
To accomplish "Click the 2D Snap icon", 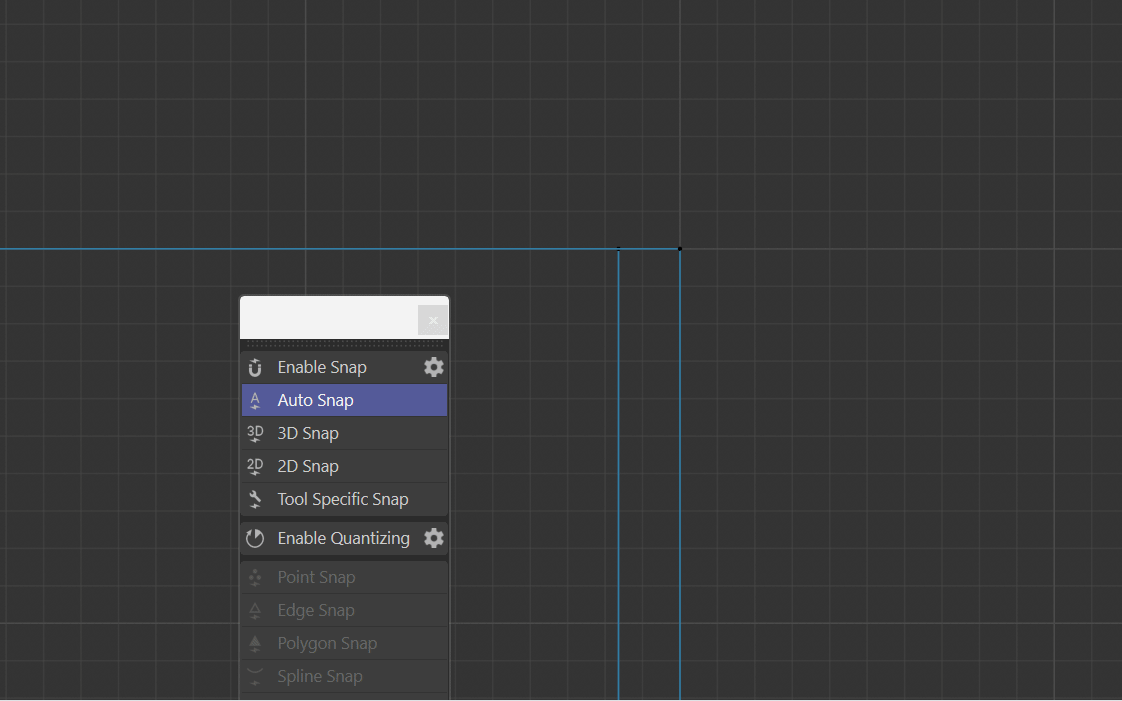I will pyautogui.click(x=255, y=467).
